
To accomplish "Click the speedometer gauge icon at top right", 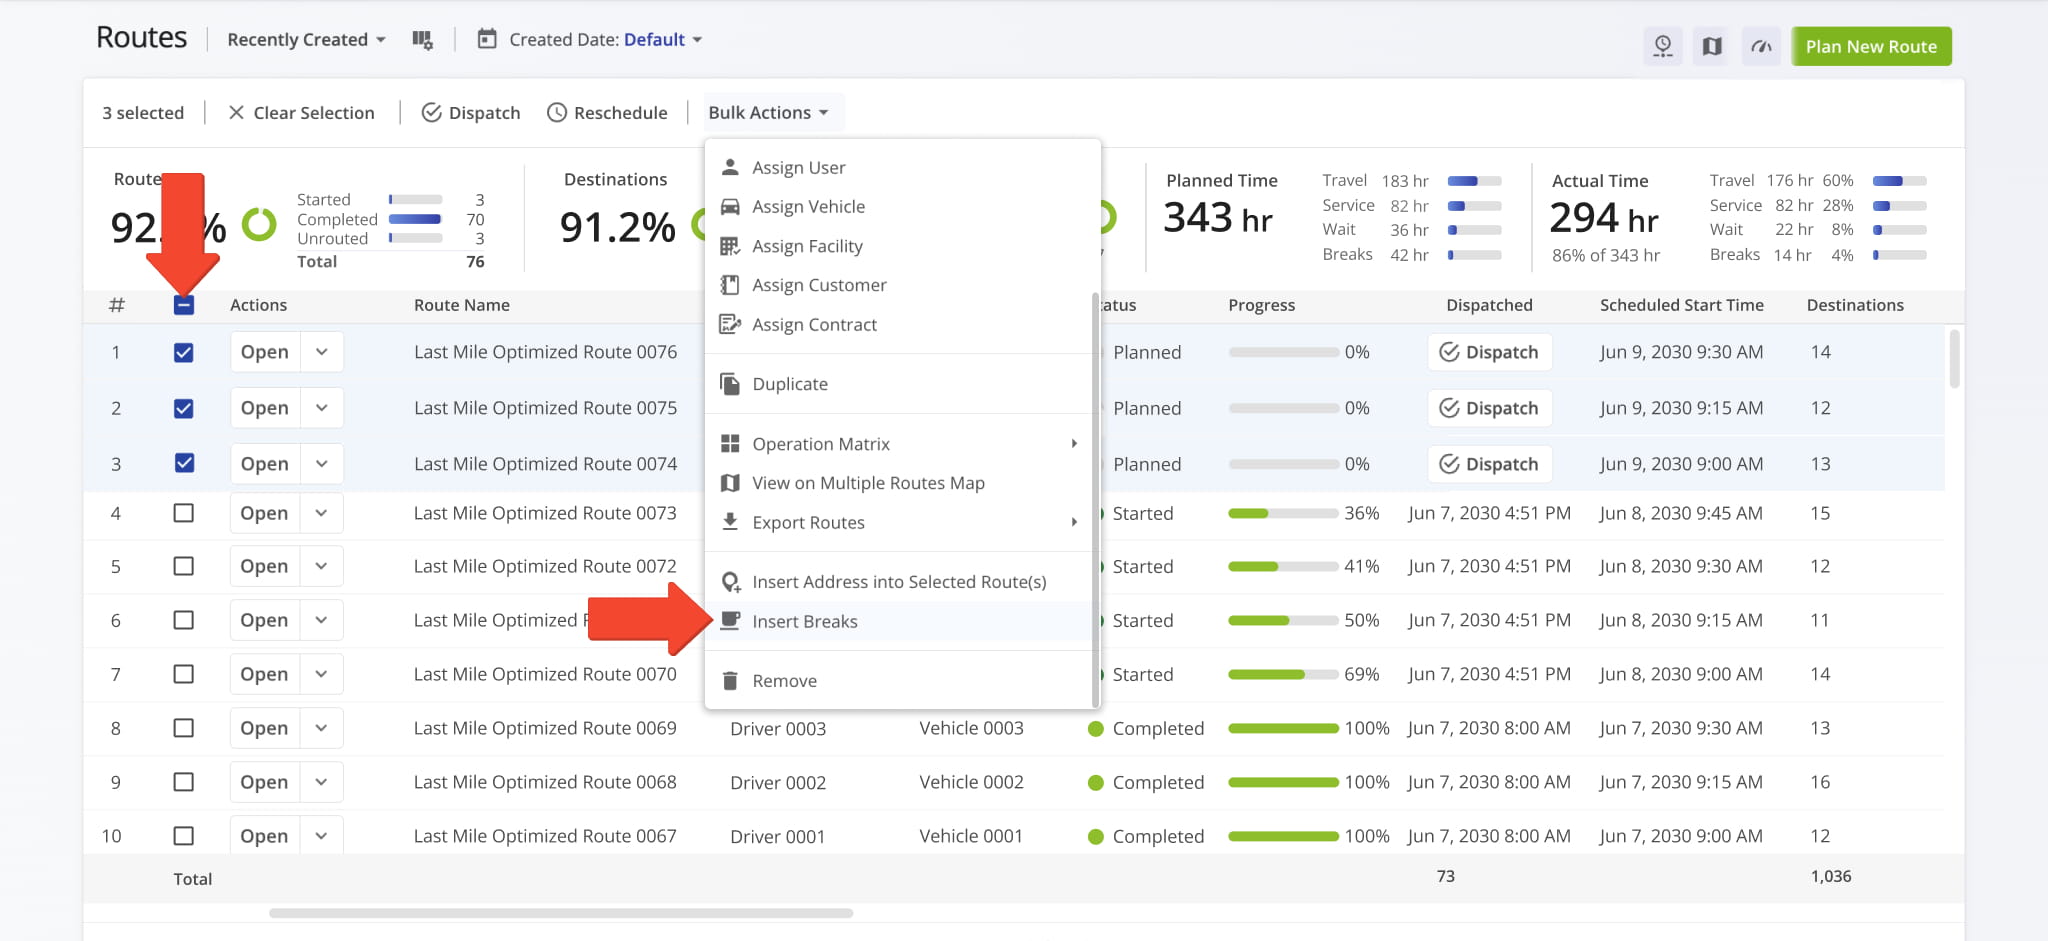I will (1761, 46).
